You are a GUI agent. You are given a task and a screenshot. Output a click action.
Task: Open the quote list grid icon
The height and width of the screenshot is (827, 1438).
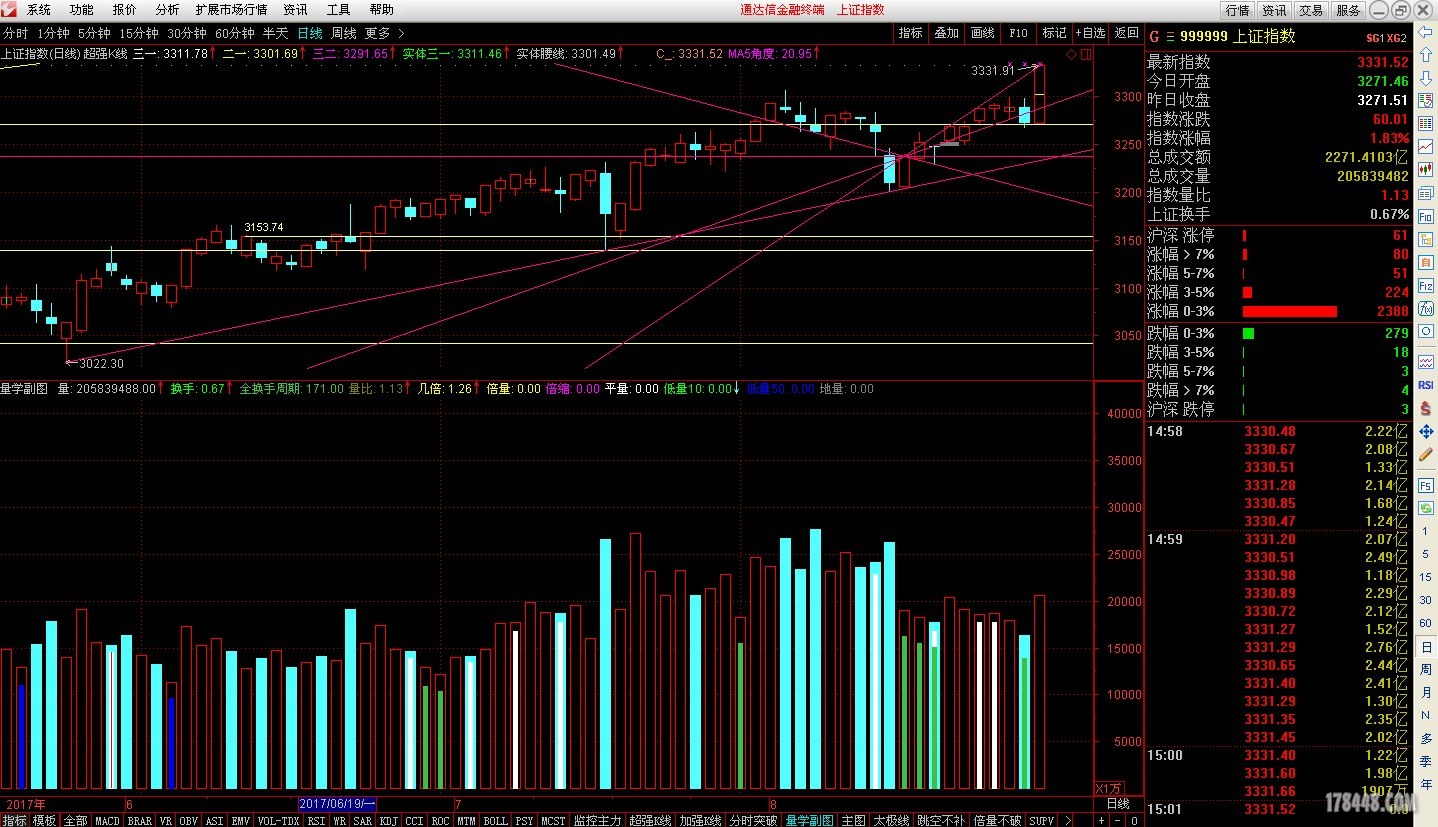pyautogui.click(x=1425, y=123)
